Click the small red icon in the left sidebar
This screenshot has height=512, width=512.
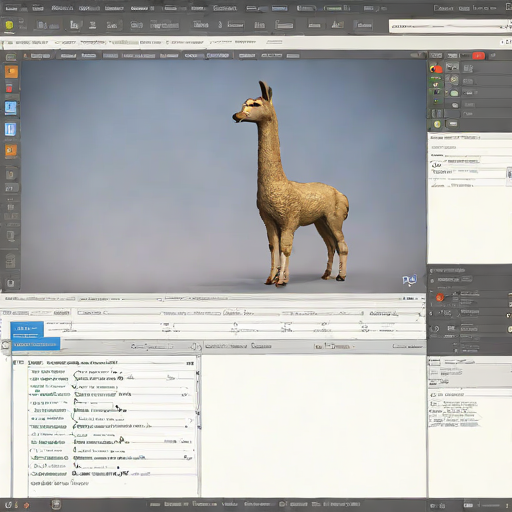(9, 88)
